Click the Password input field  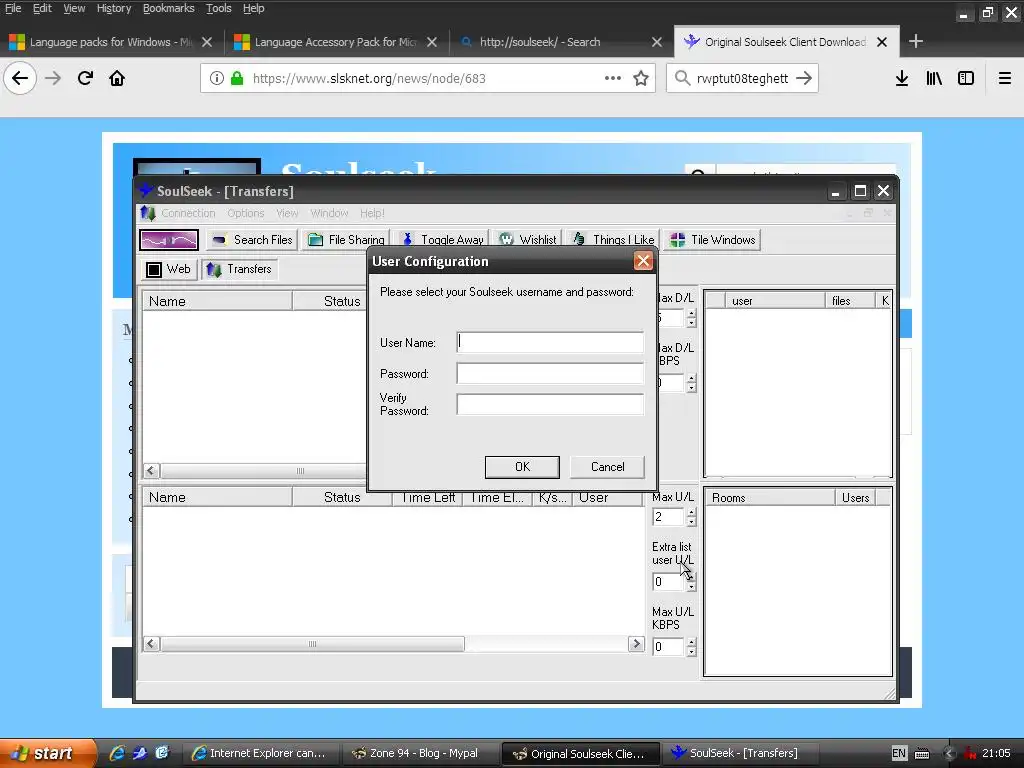coord(550,374)
